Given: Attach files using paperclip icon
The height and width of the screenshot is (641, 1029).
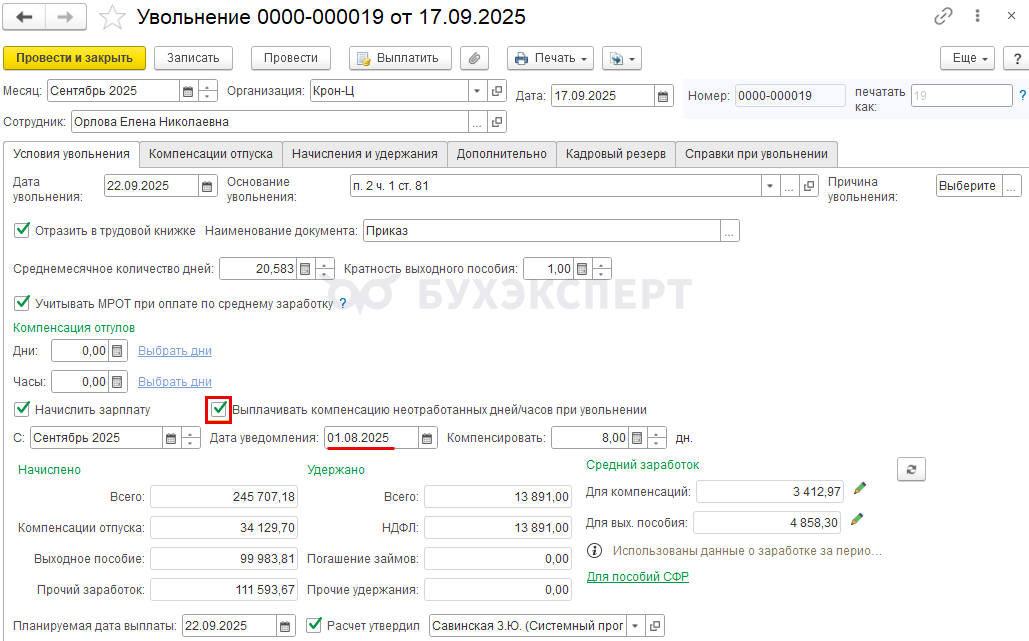Looking at the screenshot, I should 474,58.
